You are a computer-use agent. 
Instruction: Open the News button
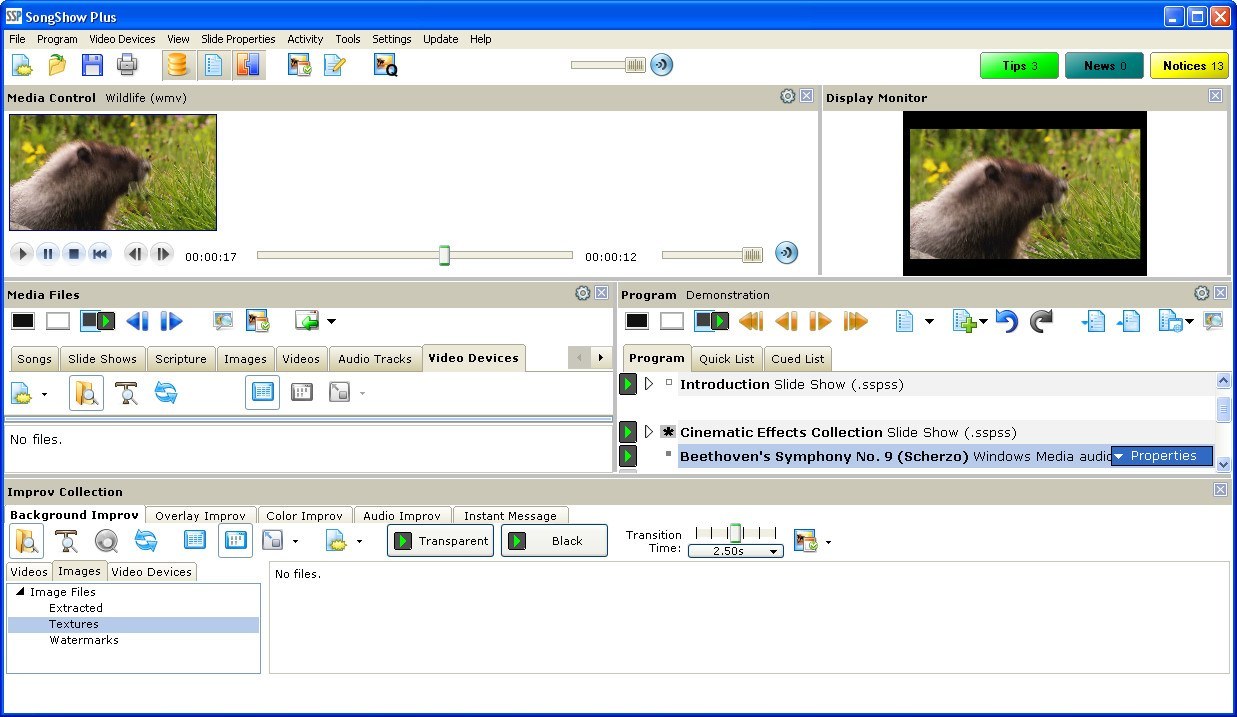tap(1105, 66)
